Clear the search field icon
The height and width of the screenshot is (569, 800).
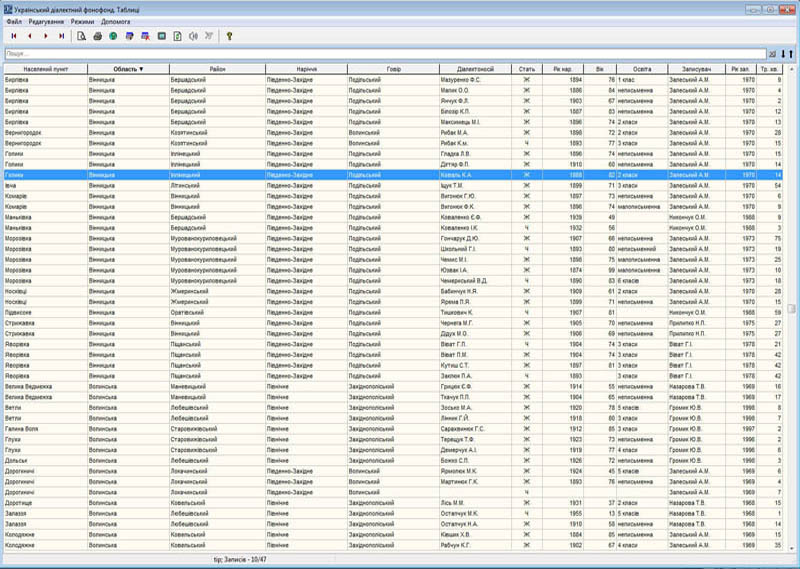pos(772,54)
